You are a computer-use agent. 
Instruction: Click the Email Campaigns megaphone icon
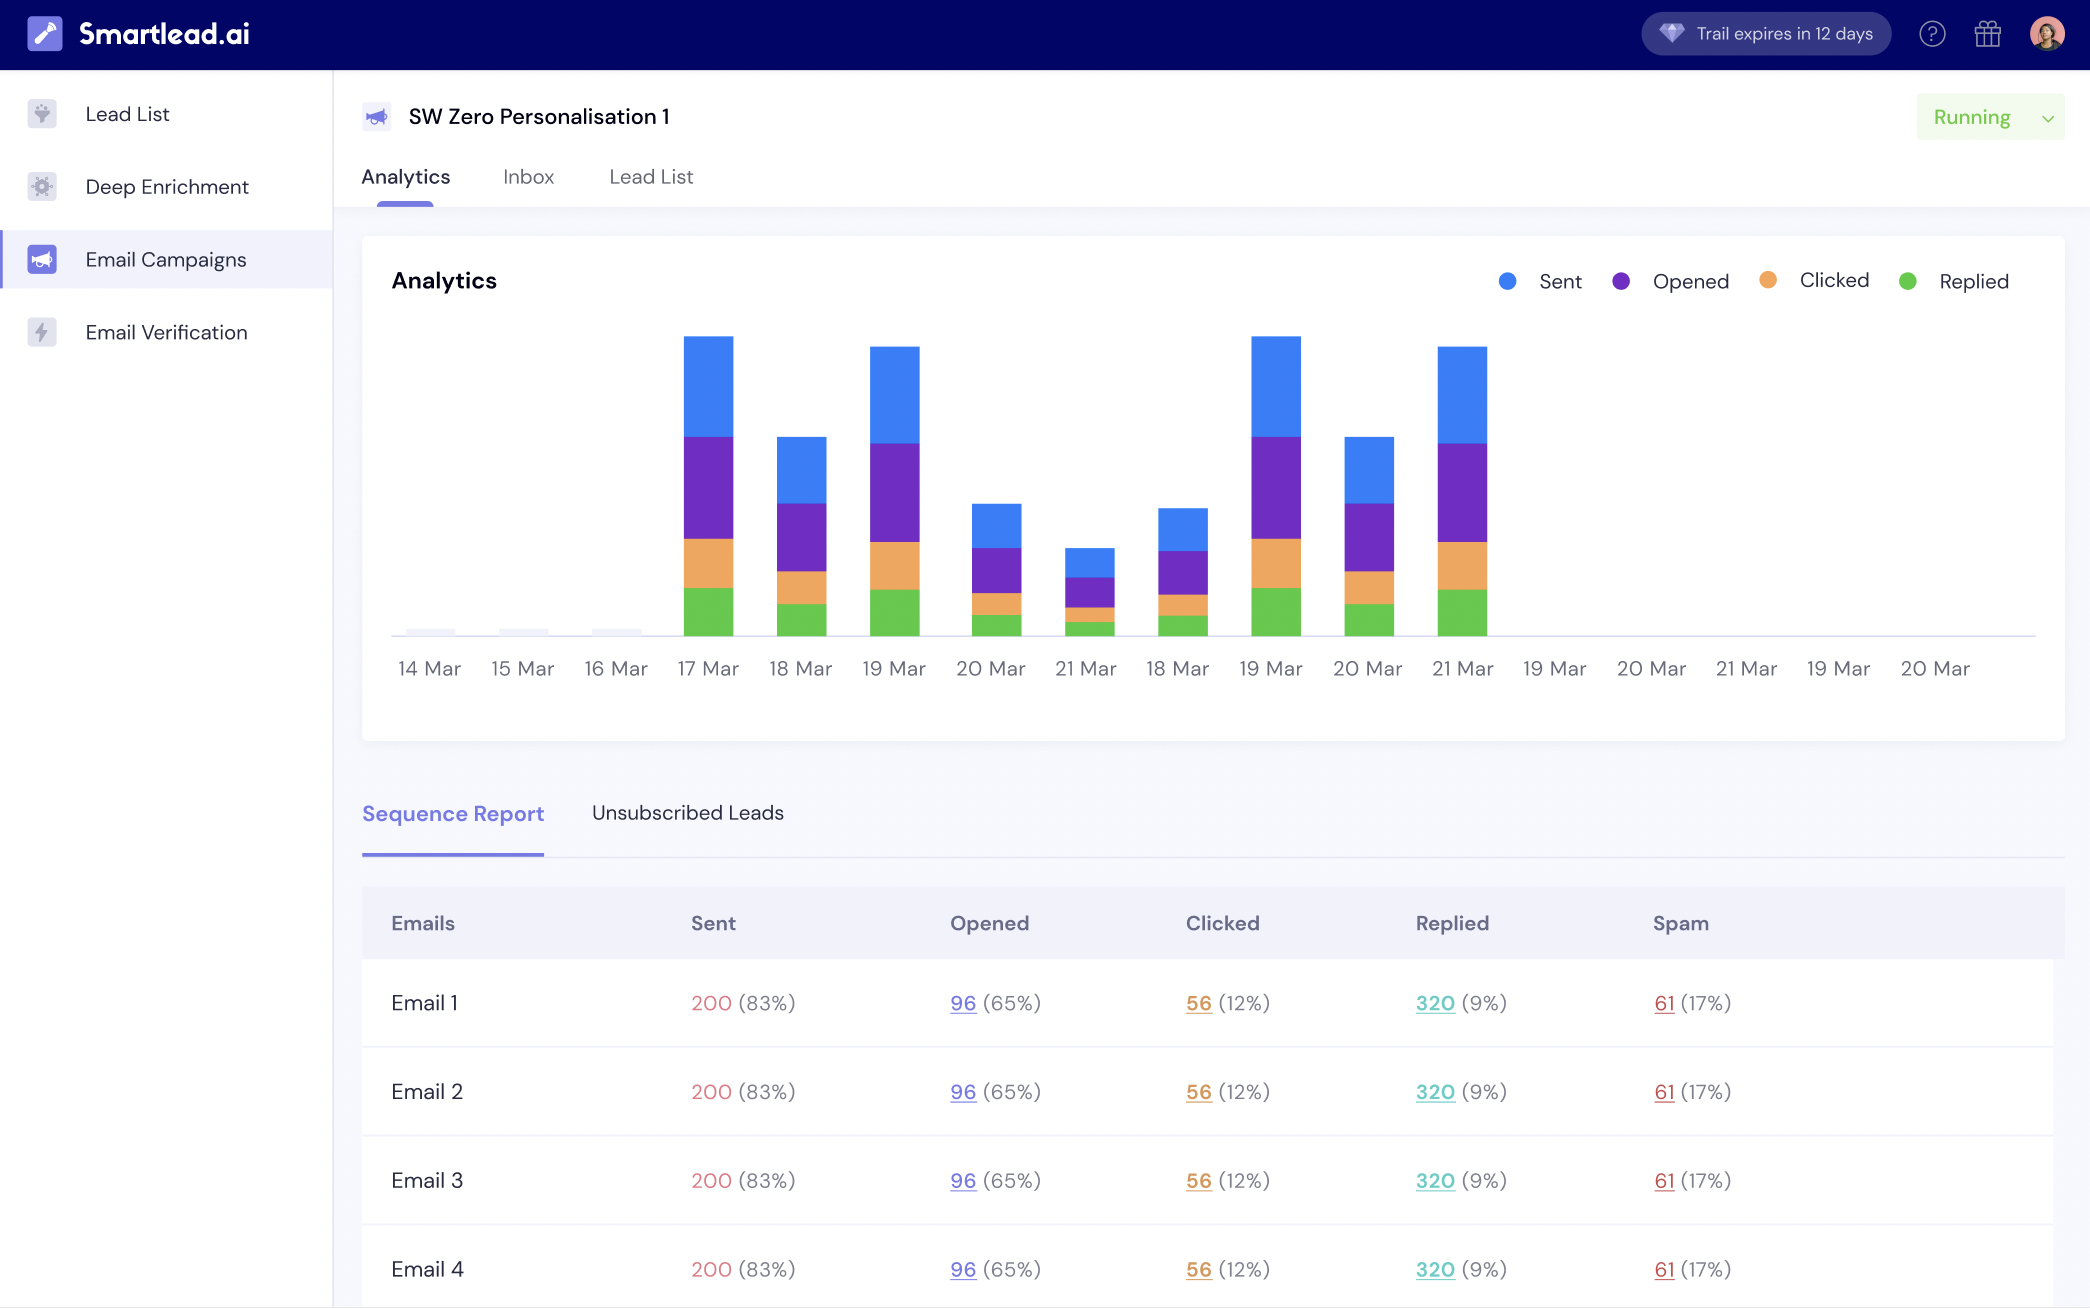41,259
